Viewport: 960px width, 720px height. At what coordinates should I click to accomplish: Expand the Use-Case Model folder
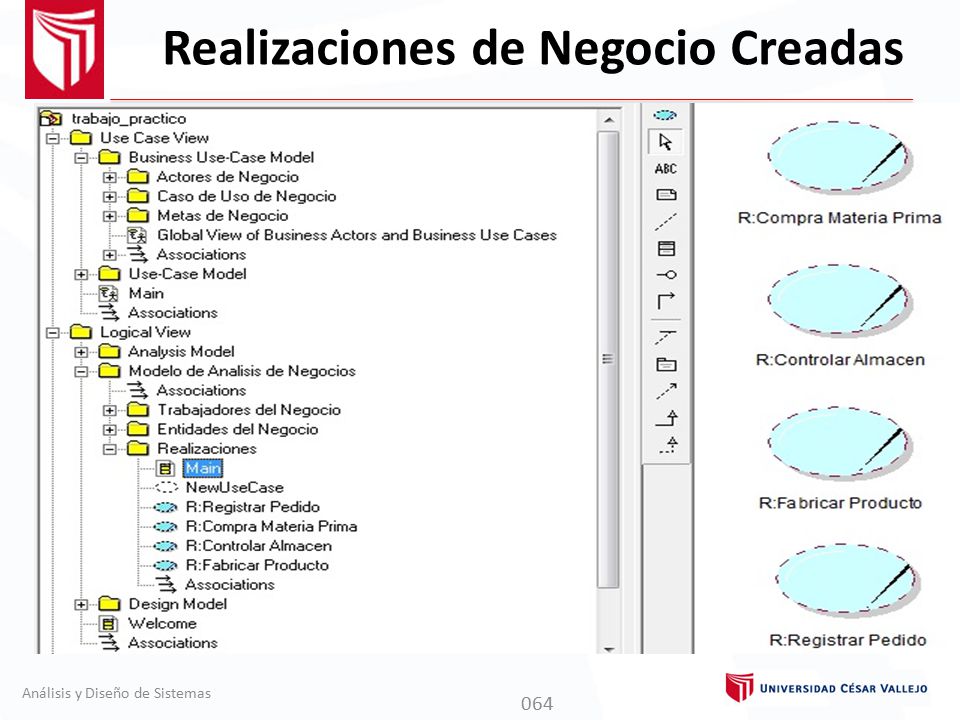[81, 274]
